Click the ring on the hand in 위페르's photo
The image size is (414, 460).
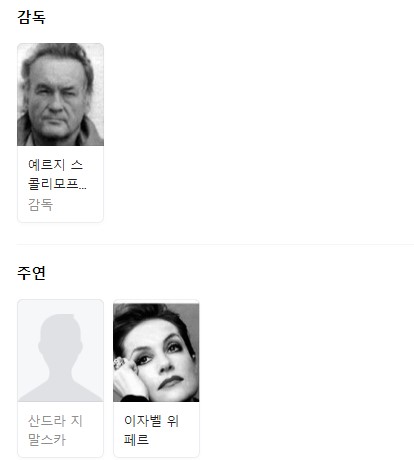(119, 363)
